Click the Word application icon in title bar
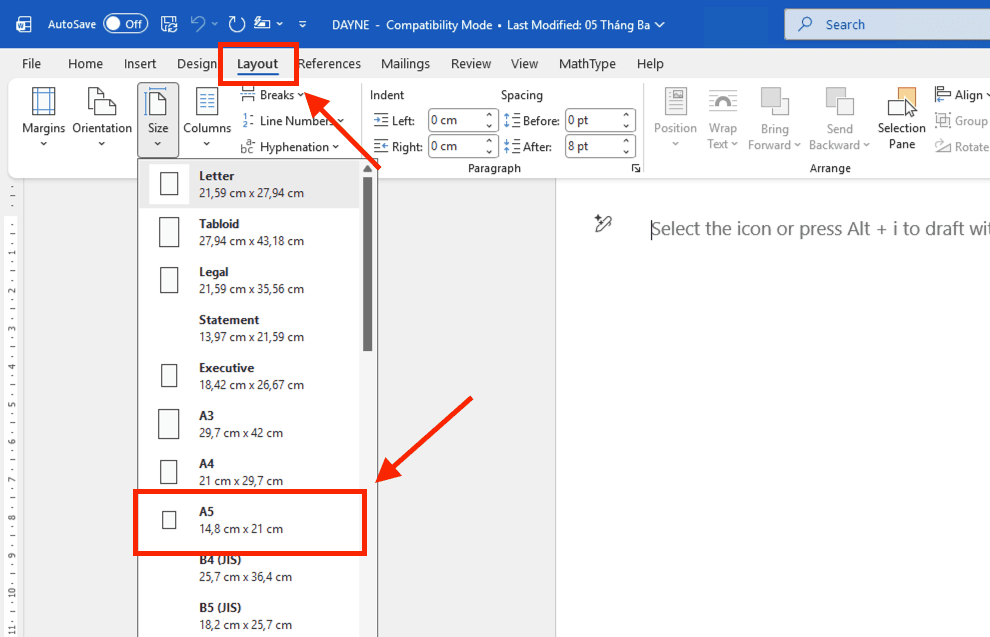This screenshot has width=990, height=637. pos(24,25)
